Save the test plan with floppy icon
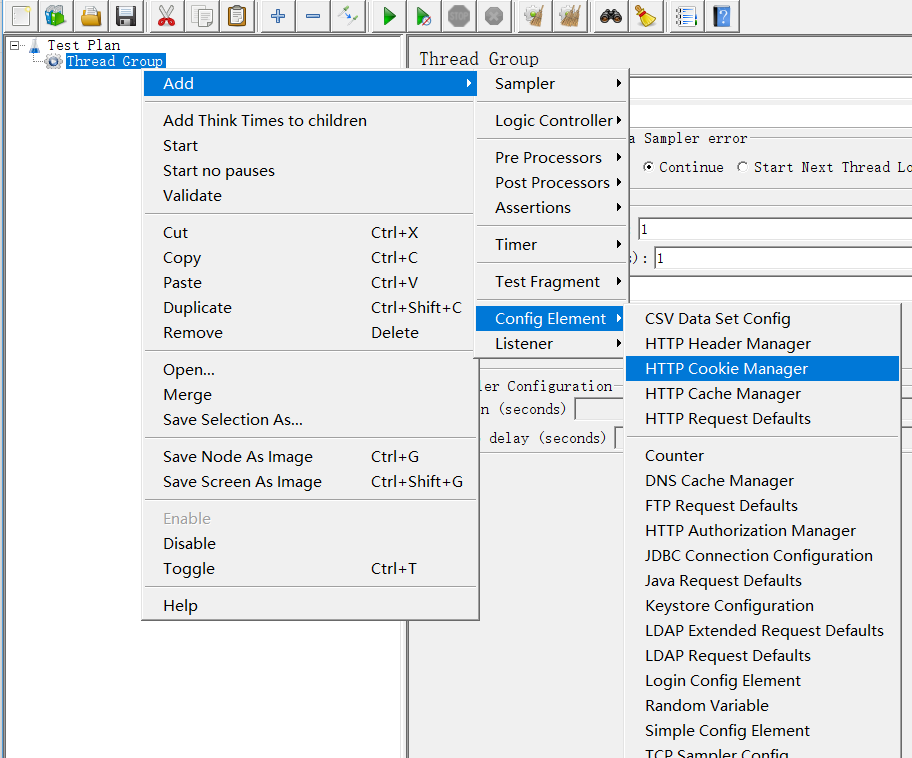The width and height of the screenshot is (912, 758). [126, 16]
